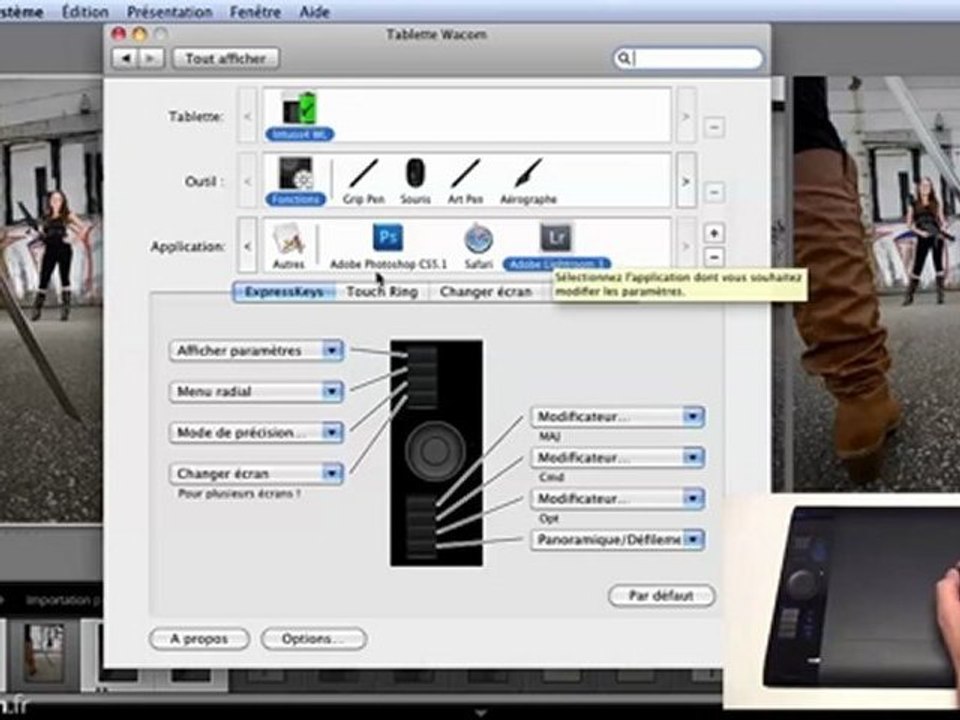Switch to the Changer écran tab

[x=486, y=292]
